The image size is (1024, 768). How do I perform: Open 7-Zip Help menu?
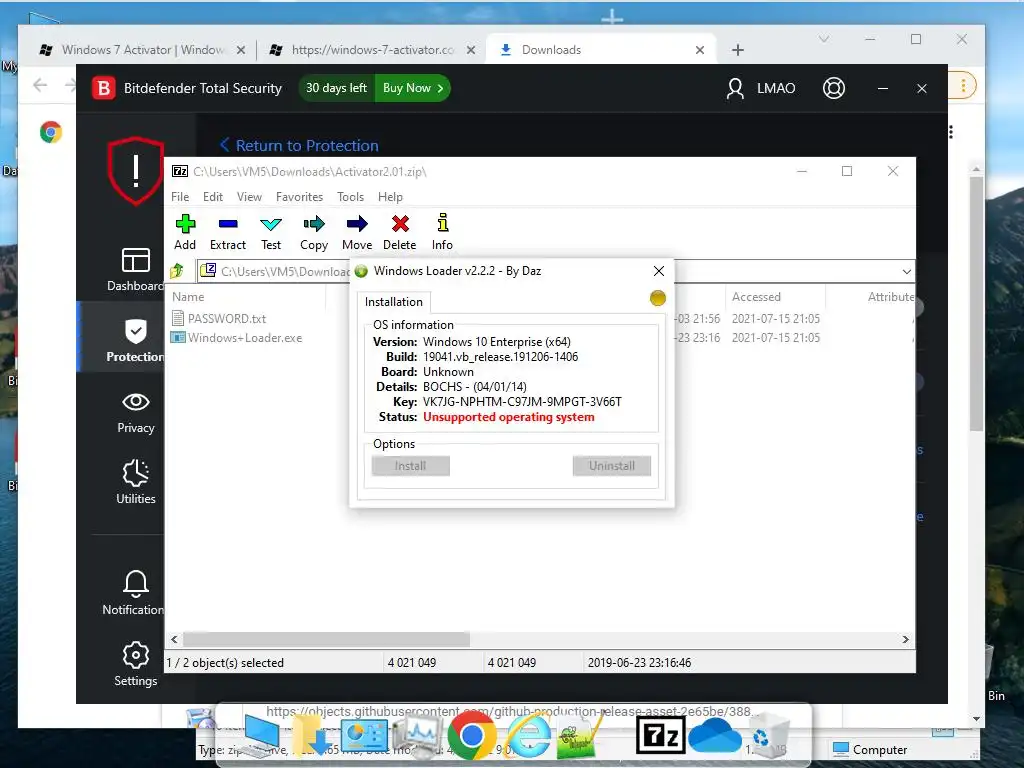click(390, 197)
